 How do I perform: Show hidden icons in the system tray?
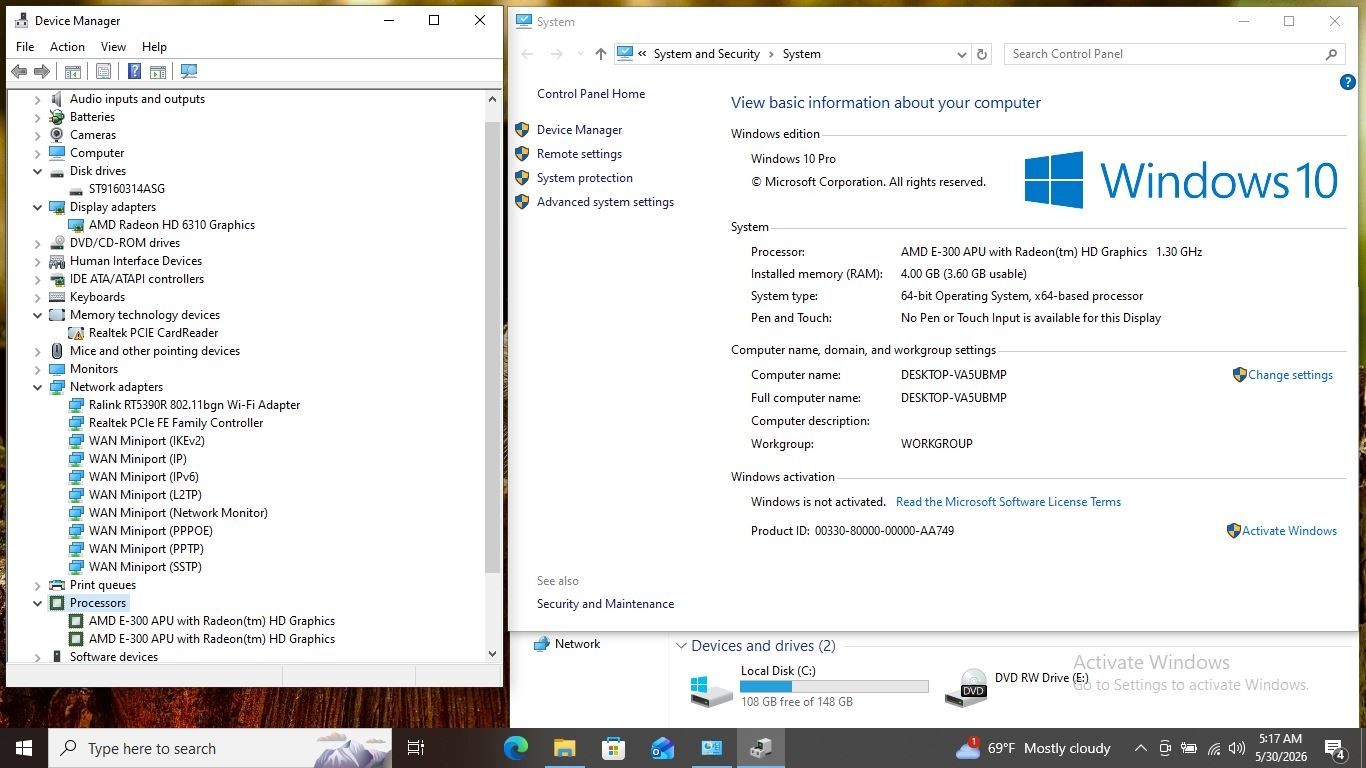coord(1140,748)
